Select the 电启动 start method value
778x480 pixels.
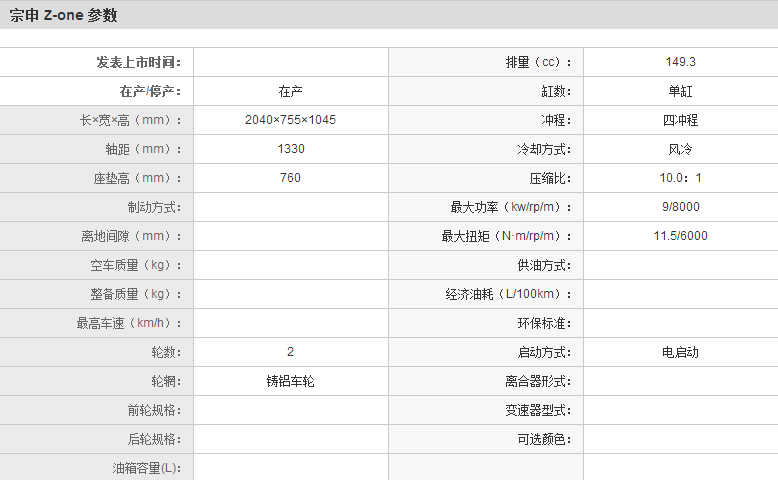[680, 352]
